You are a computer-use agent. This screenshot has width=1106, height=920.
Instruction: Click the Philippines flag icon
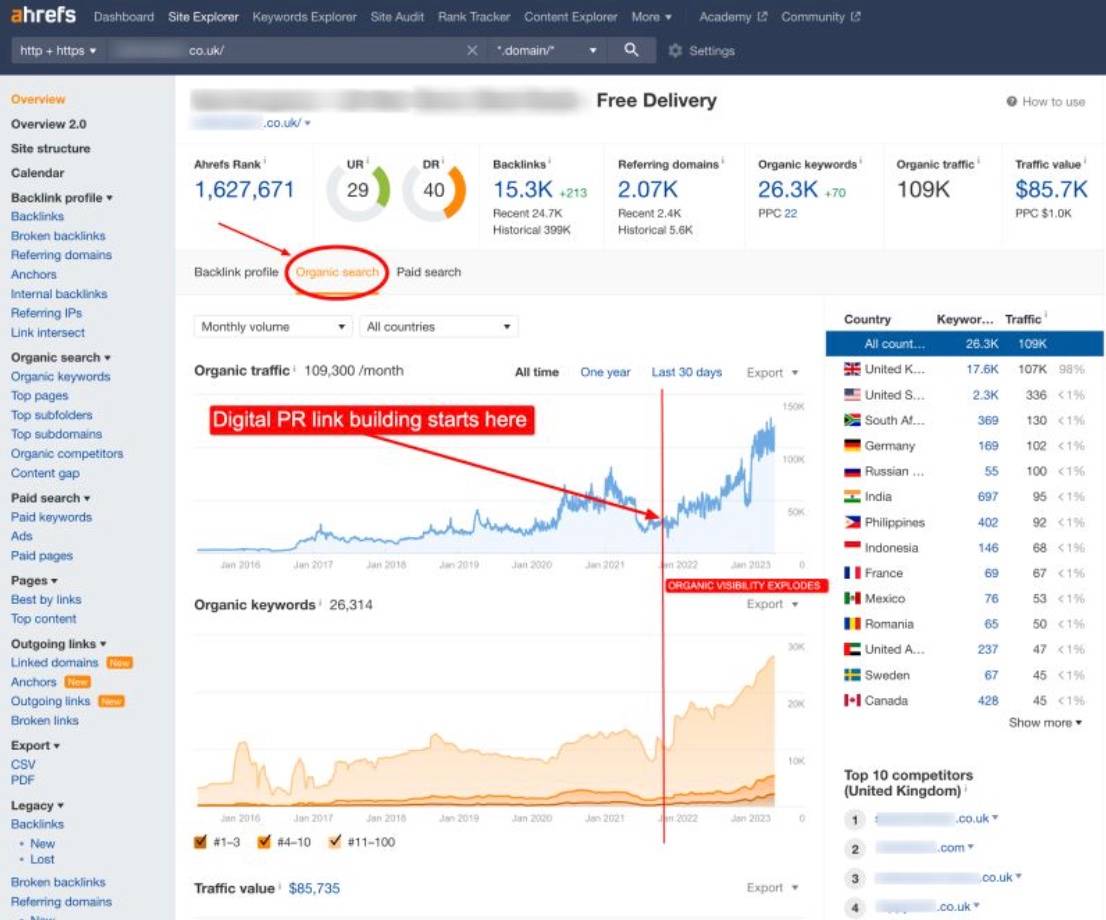click(x=852, y=522)
